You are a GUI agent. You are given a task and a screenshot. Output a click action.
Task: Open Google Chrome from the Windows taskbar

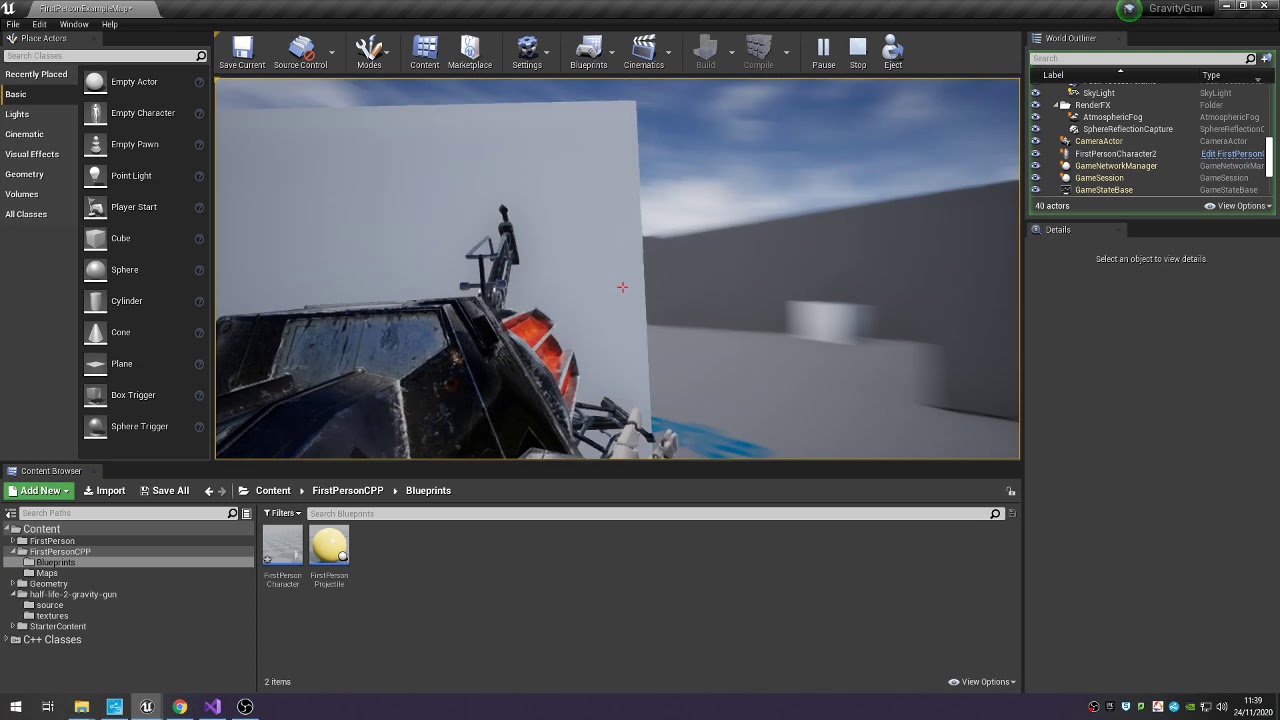(180, 707)
